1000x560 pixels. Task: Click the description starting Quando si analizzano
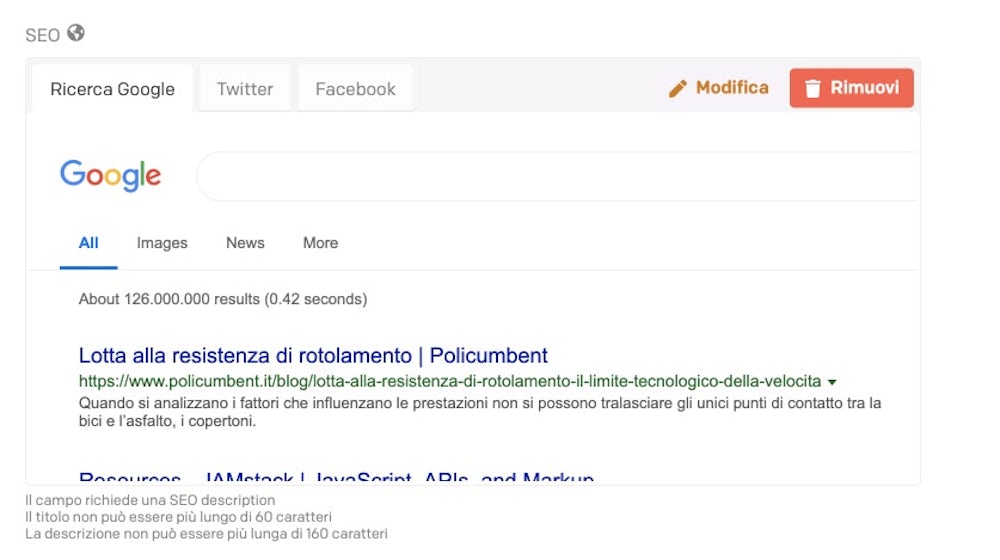click(x=480, y=412)
